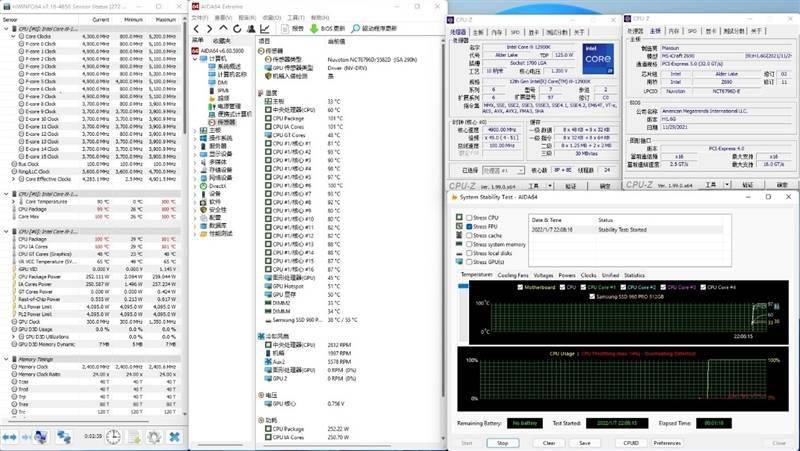This screenshot has width=800, height=451.
Task: Open the Statistics tab in stability test
Action: click(x=634, y=275)
